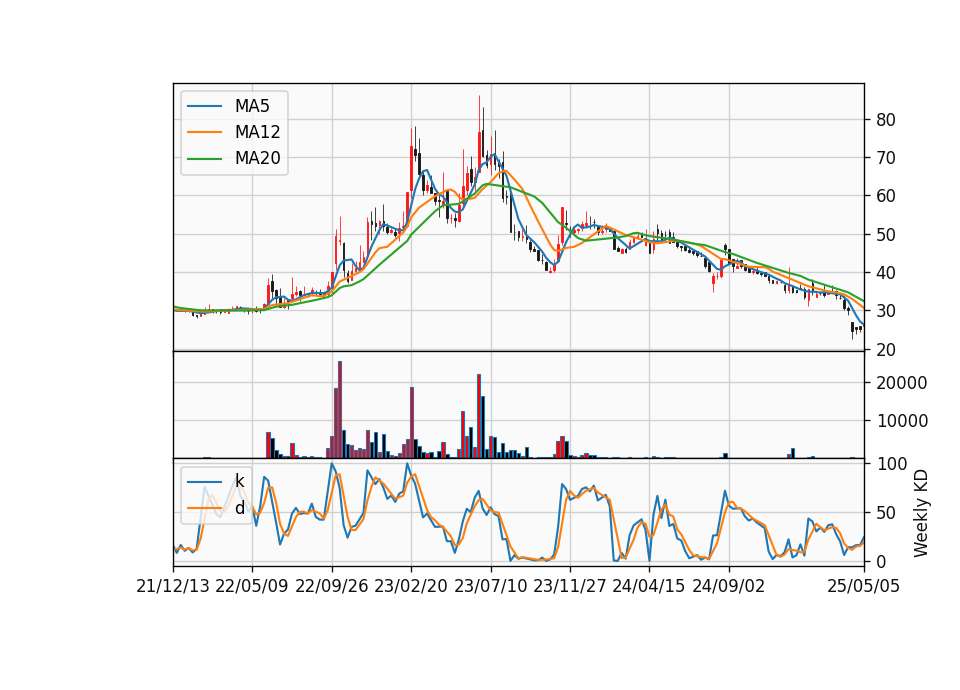This screenshot has width=960, height=690.
Task: Click the Weekly KD axis label
Action: coord(920,513)
